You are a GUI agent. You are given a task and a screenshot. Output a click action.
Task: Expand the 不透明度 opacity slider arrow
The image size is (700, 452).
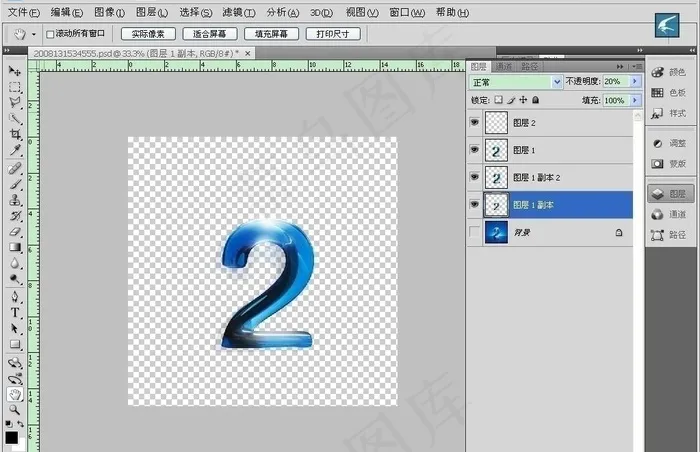pyautogui.click(x=634, y=82)
